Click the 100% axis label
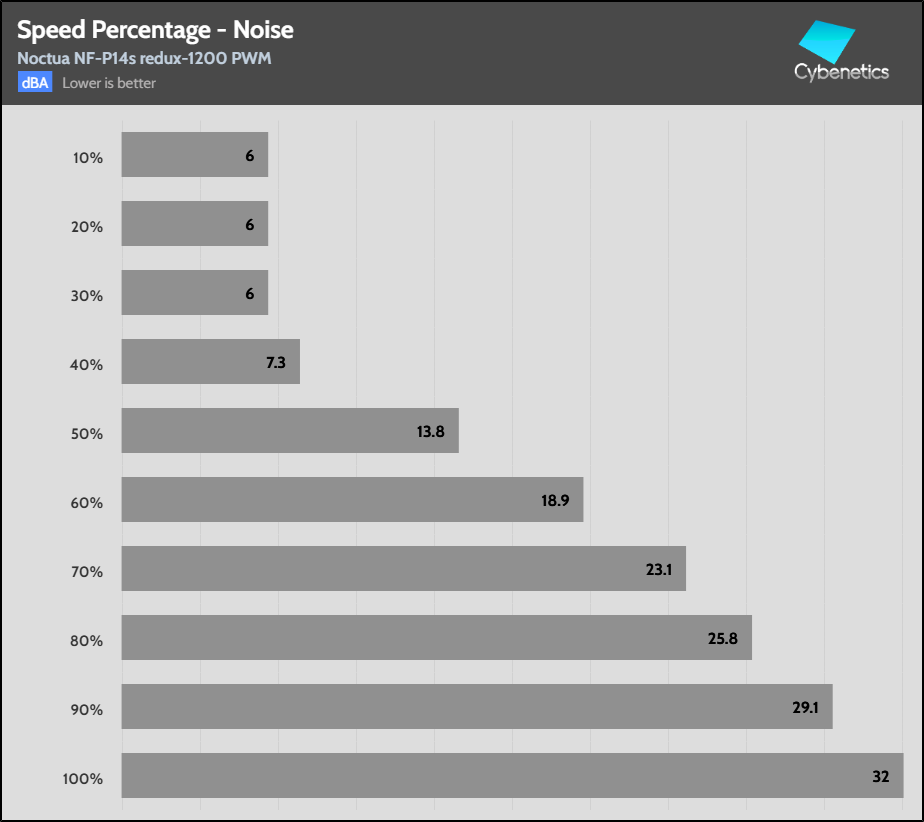Viewport: 924px width, 822px height. pyautogui.click(x=84, y=779)
